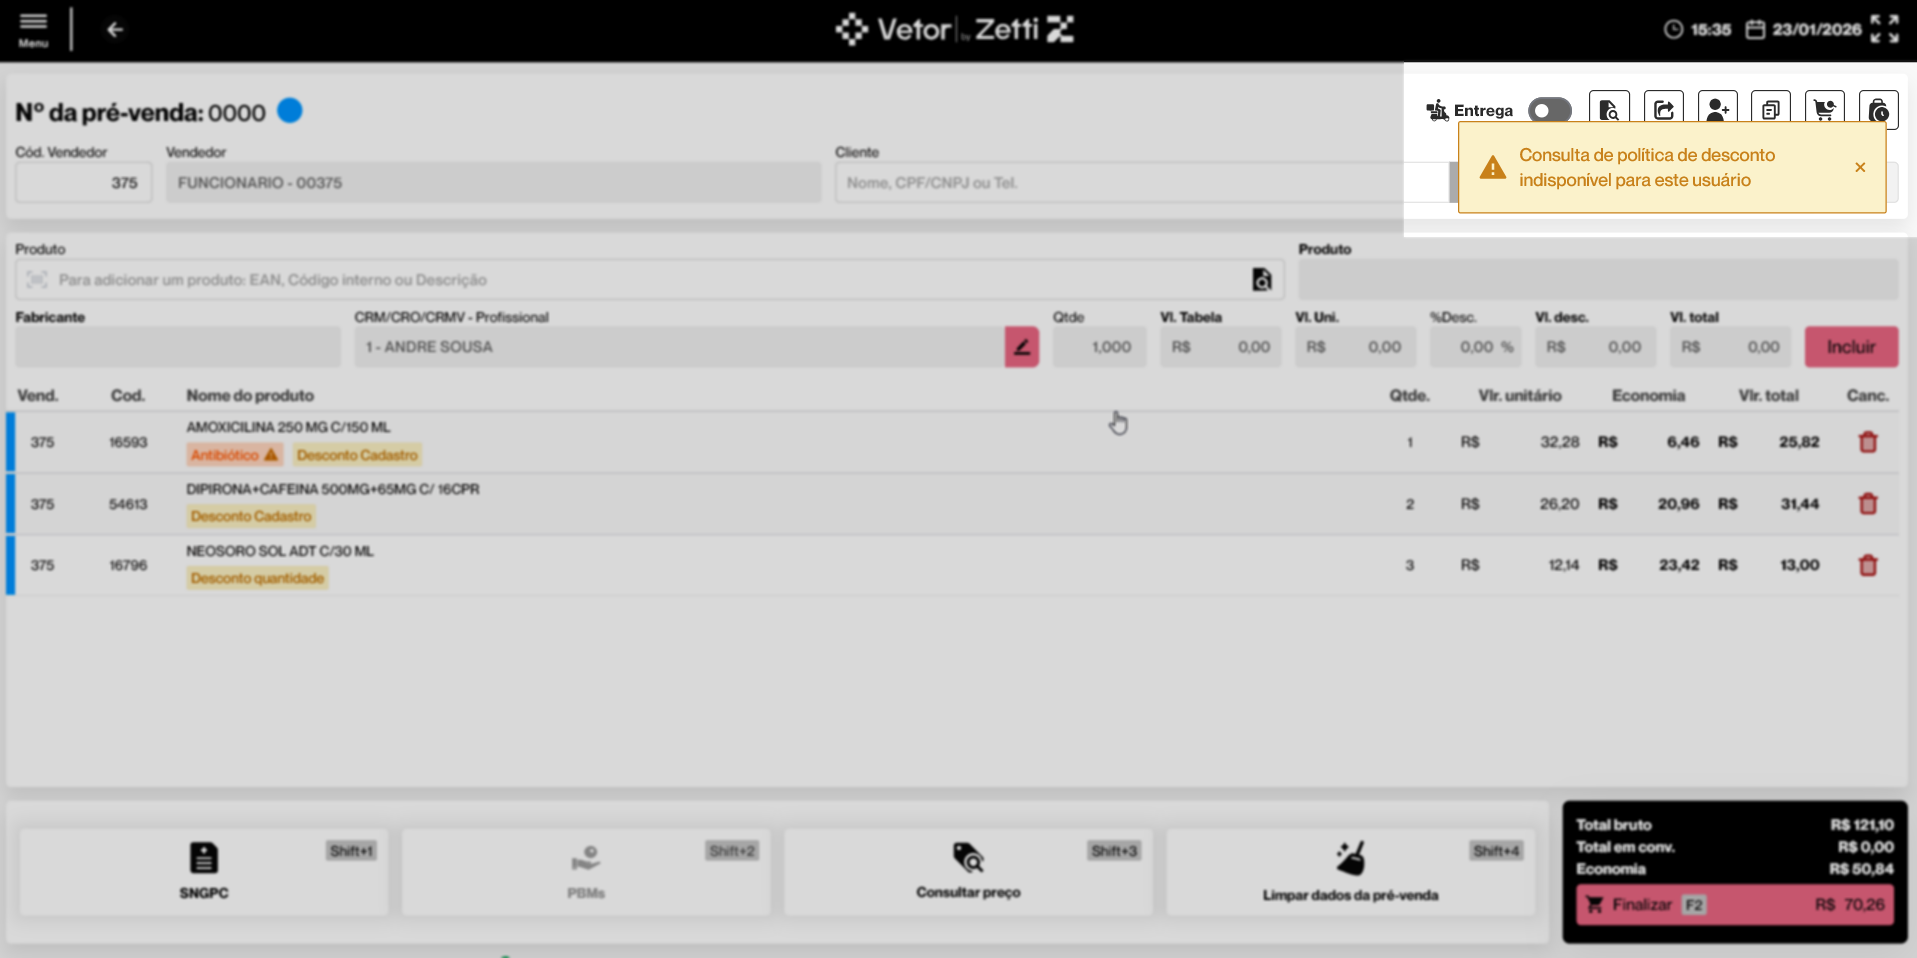Click the share/export arrow toolbar icon
This screenshot has width=1917, height=958.
pyautogui.click(x=1664, y=109)
